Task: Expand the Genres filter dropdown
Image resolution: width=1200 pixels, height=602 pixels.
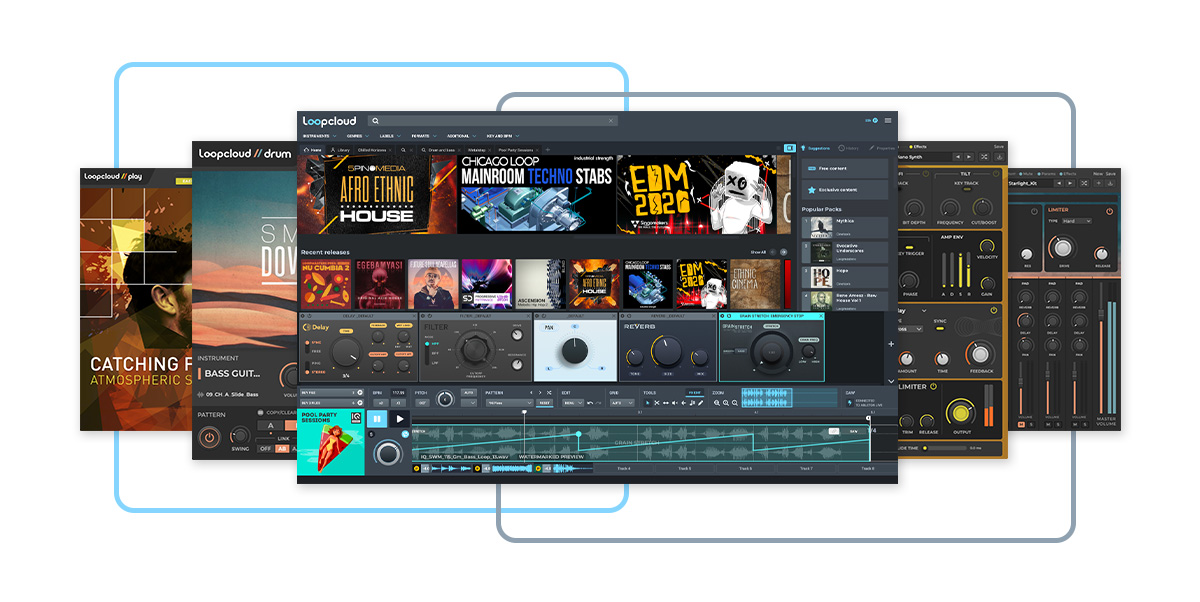Action: (x=358, y=136)
